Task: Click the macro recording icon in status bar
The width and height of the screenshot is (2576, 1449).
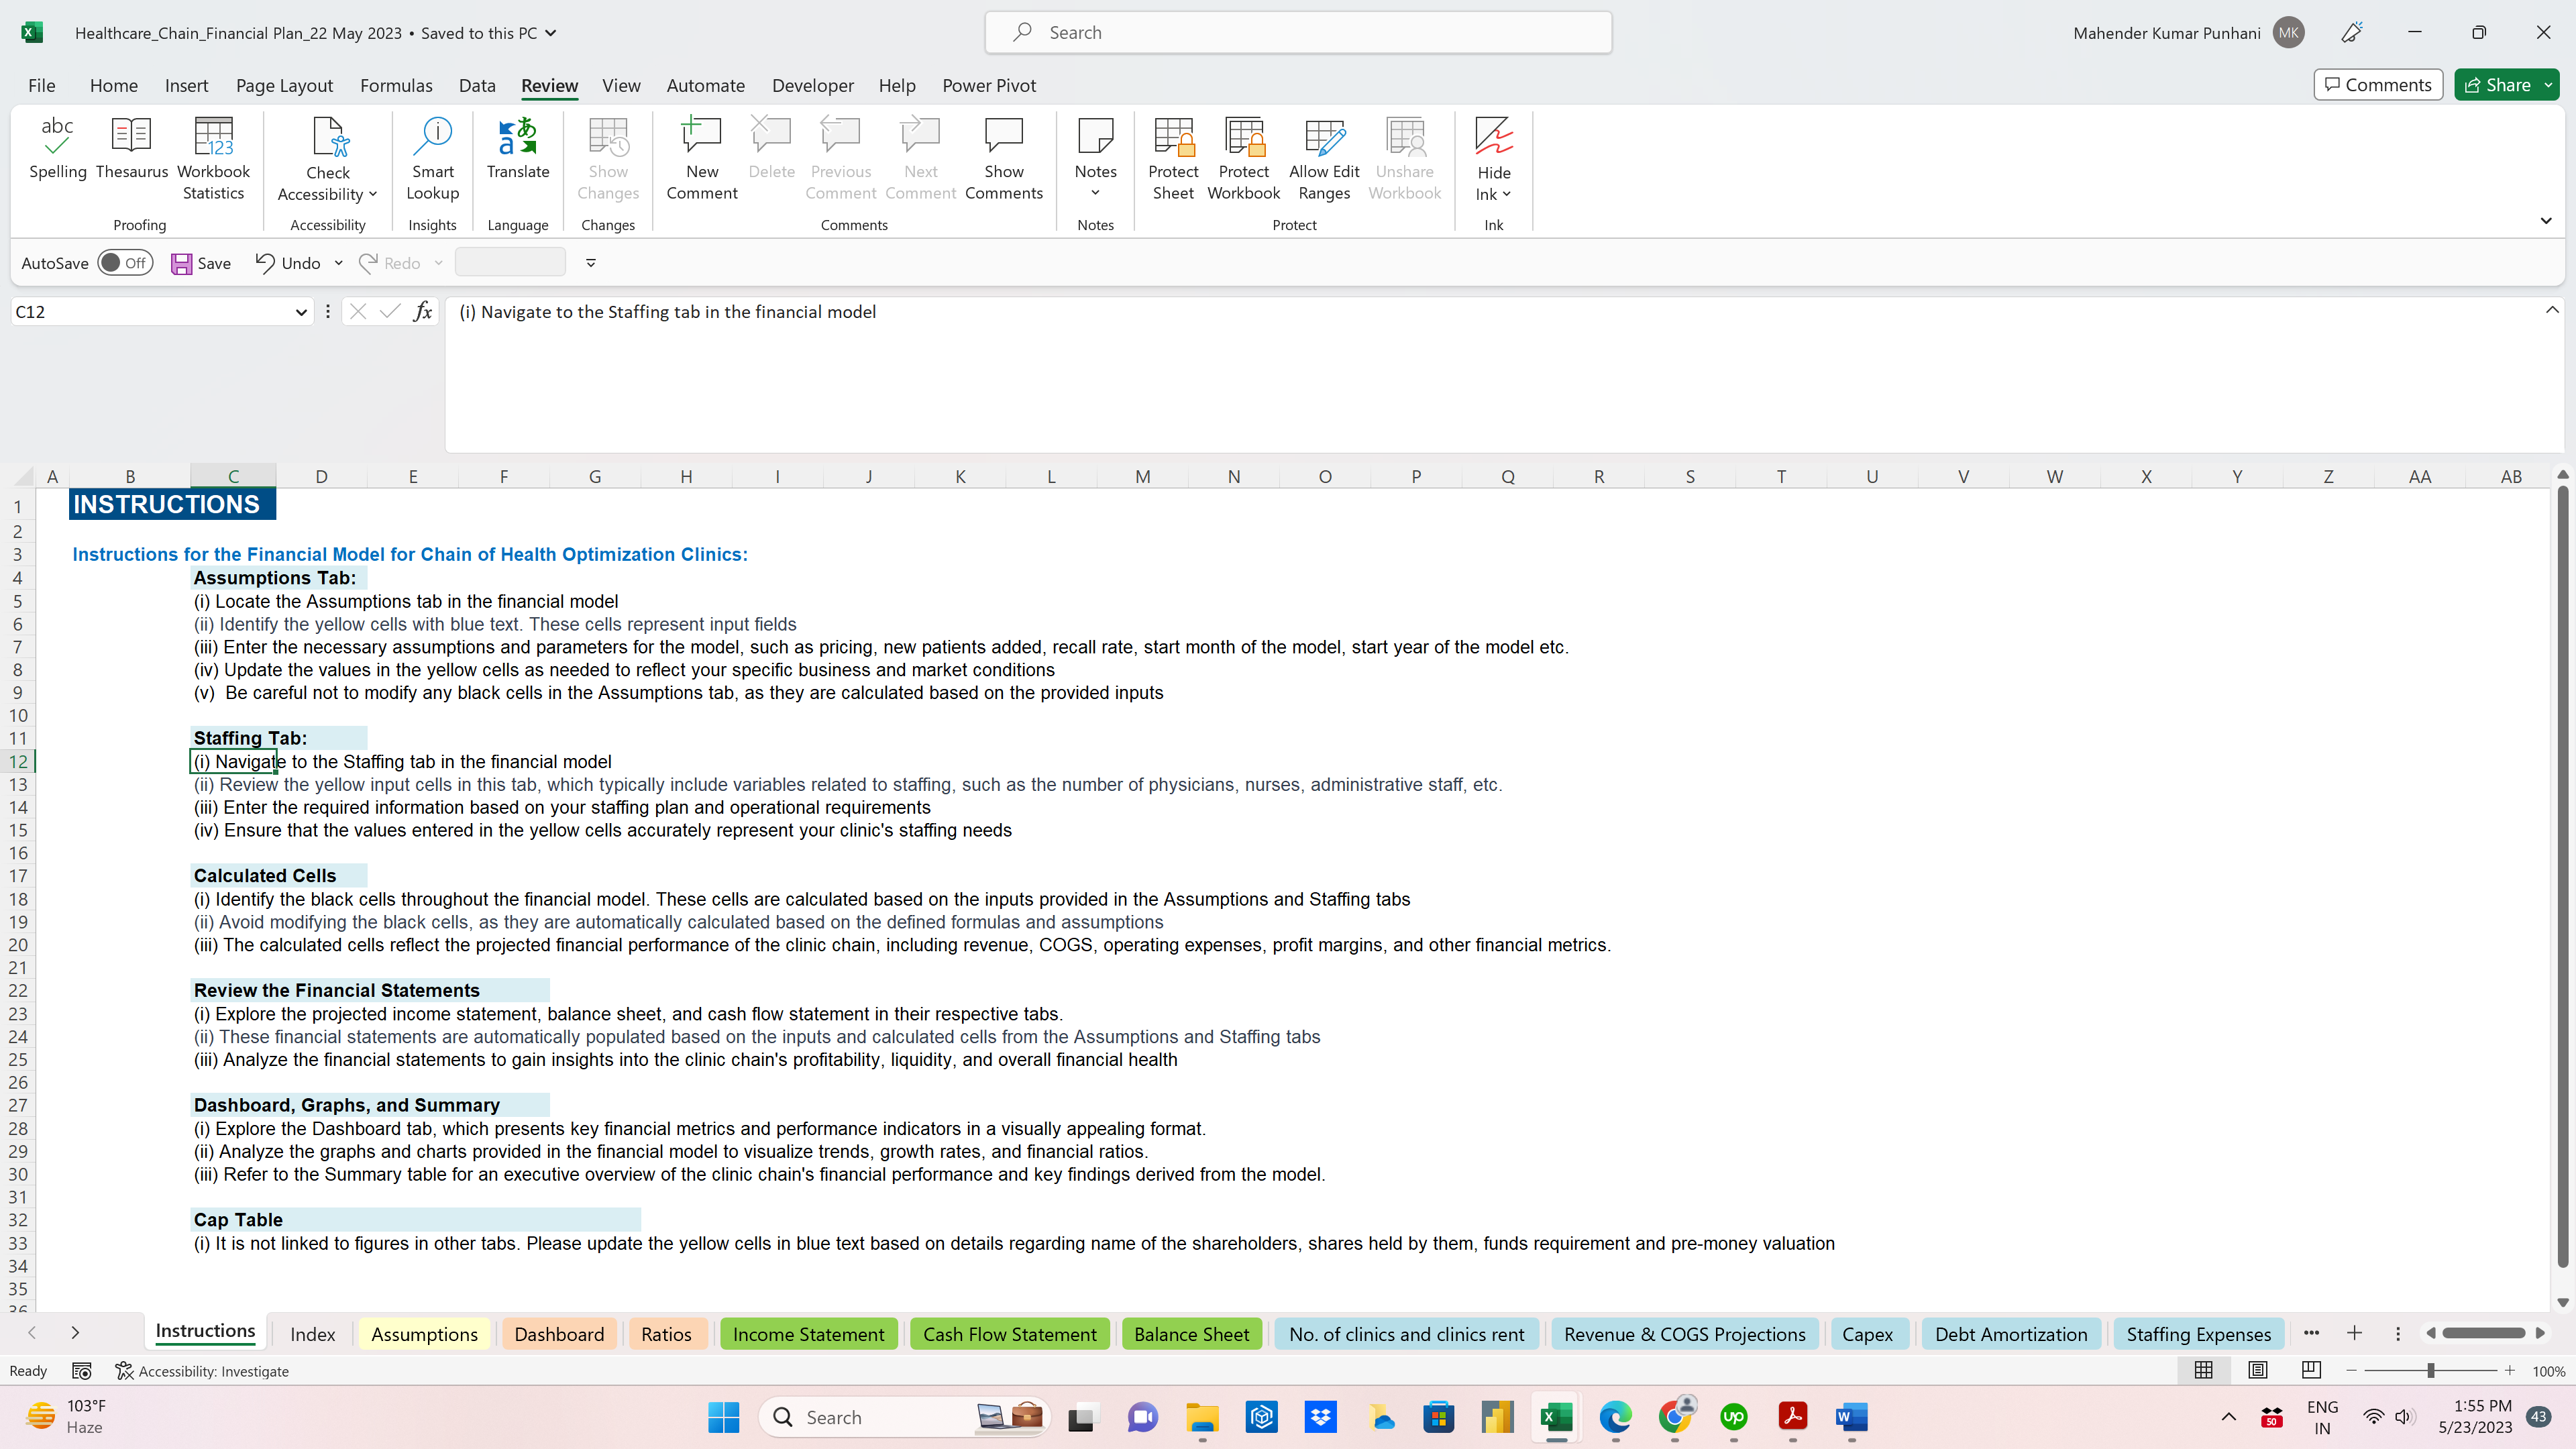Action: pos(82,1371)
